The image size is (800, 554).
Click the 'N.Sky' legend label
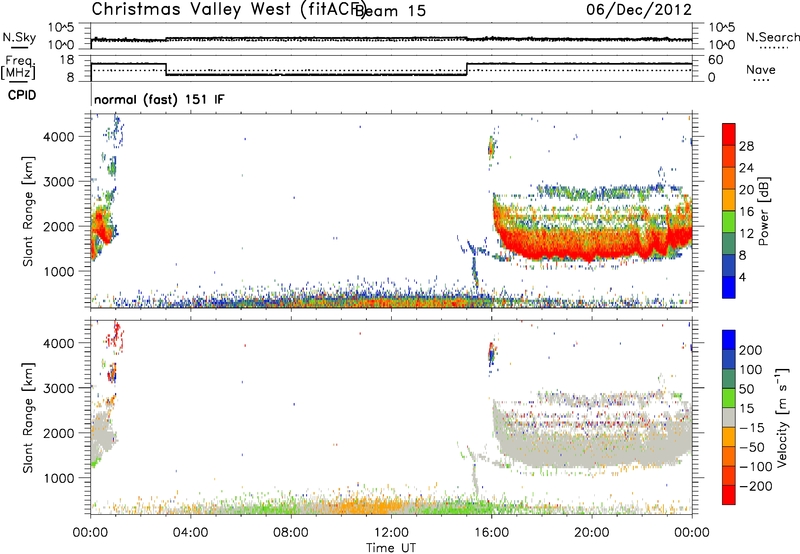[x=19, y=37]
